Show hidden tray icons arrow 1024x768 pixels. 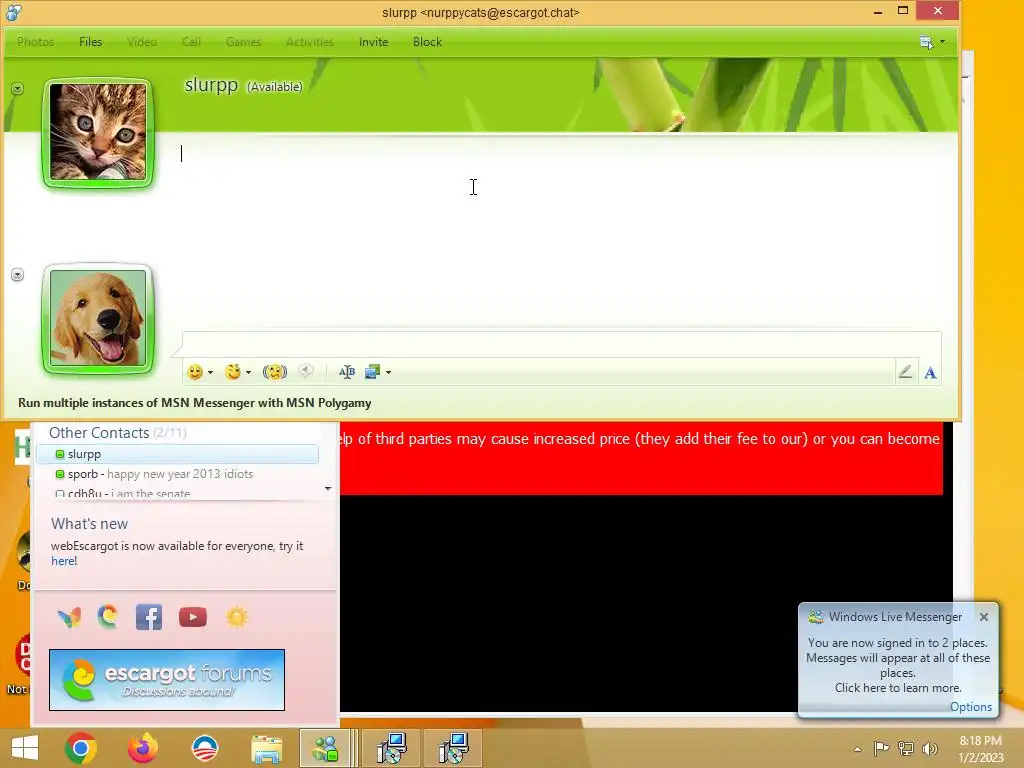857,749
